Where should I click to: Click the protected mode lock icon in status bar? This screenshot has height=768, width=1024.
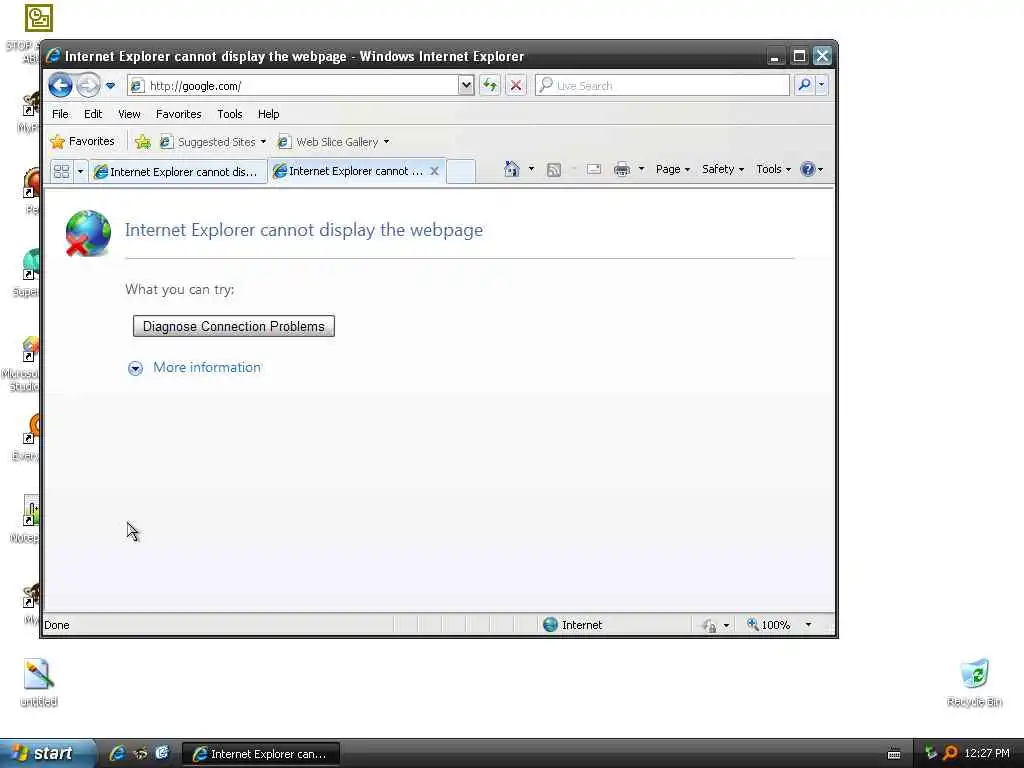click(709, 626)
